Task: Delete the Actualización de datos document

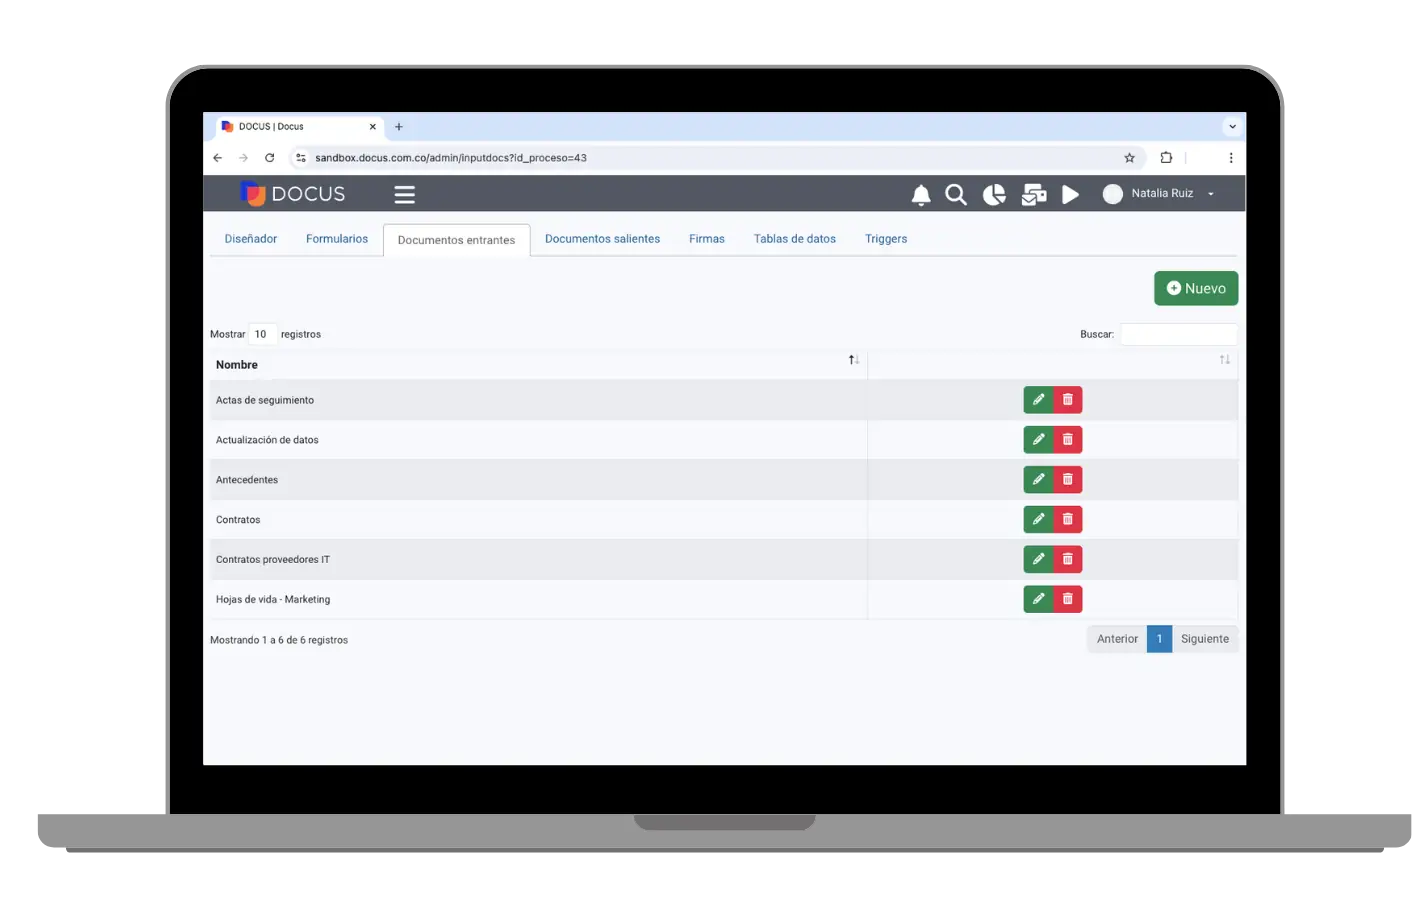Action: [1067, 440]
